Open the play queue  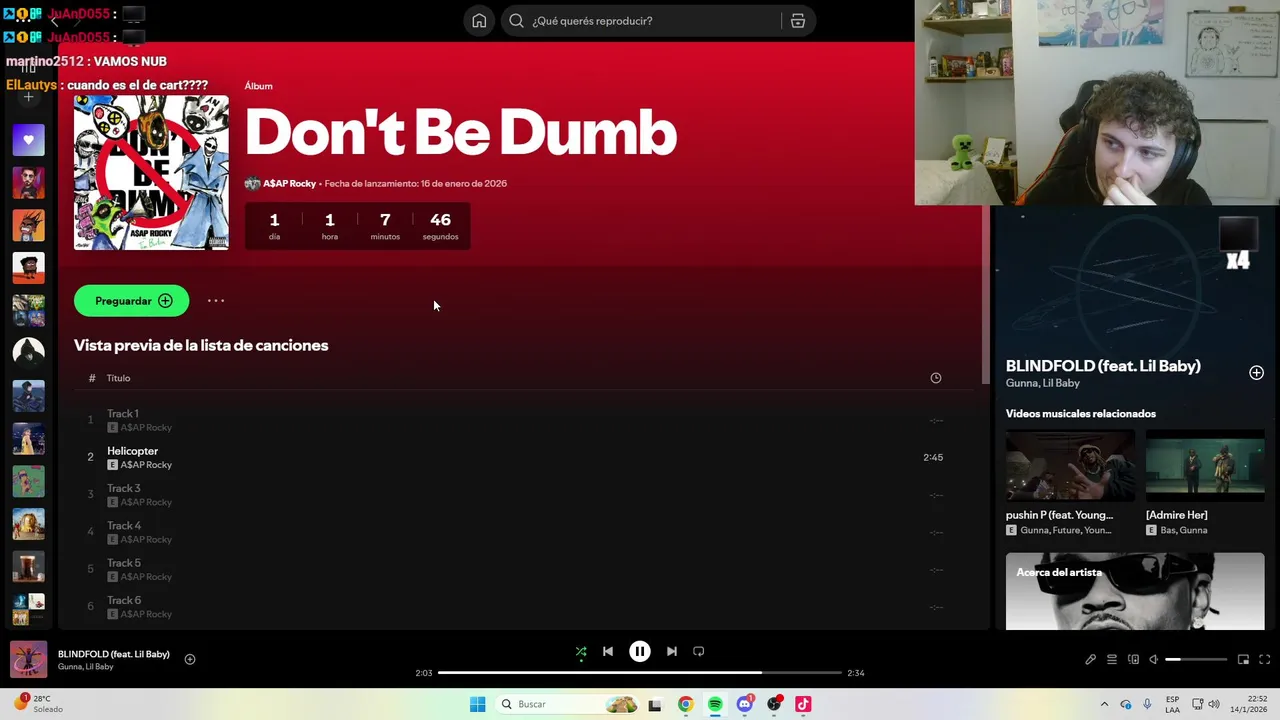pyautogui.click(x=1112, y=659)
